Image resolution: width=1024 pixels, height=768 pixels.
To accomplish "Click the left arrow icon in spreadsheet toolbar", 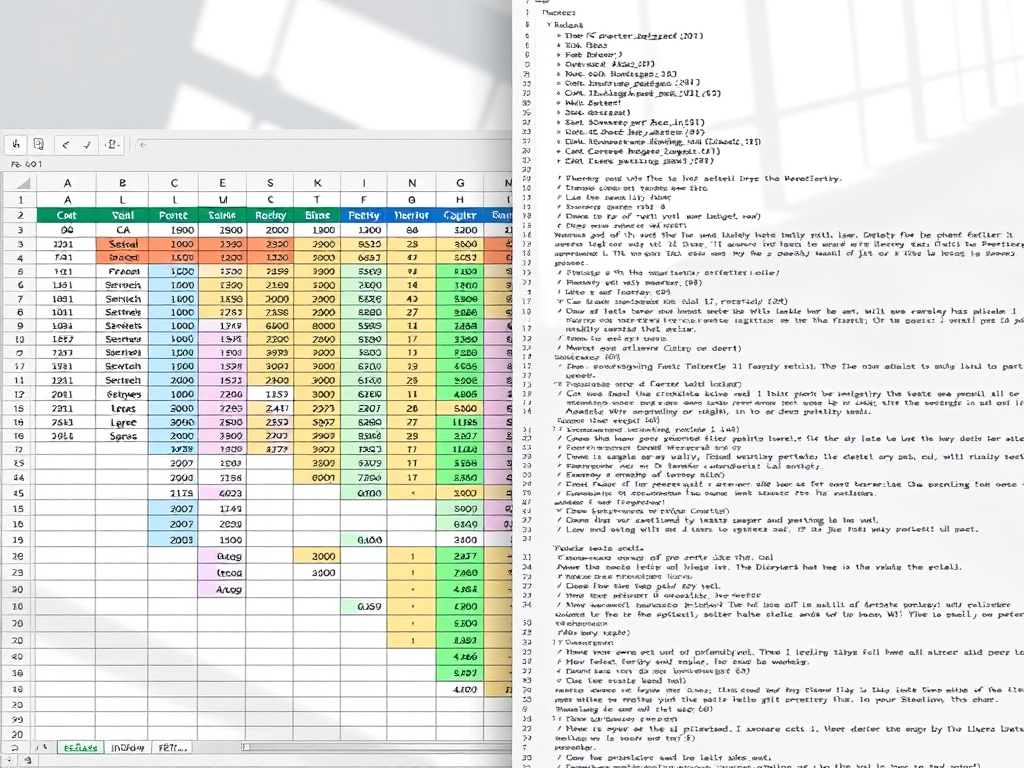I will coord(65,144).
